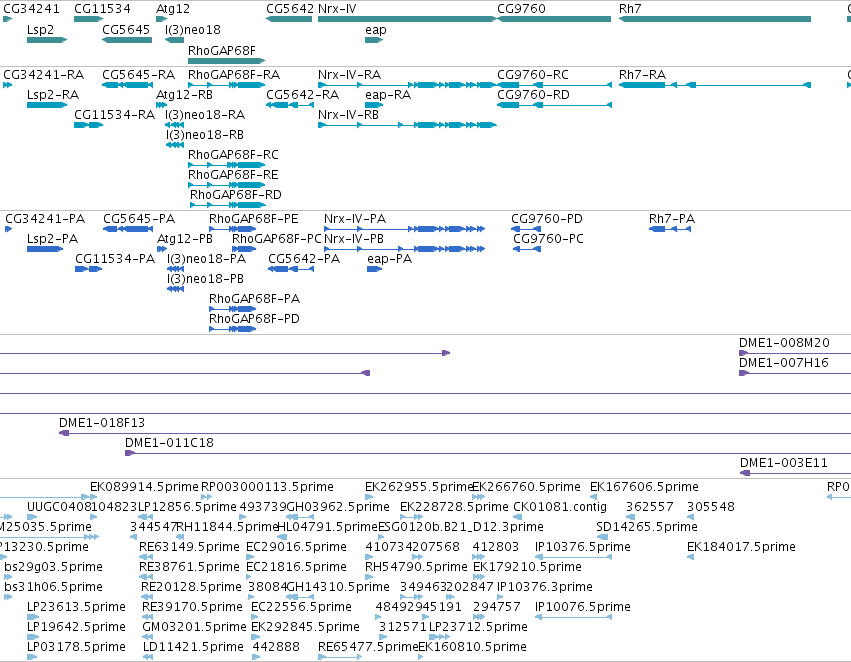Click the CG34241 gene label
851x662 pixels.
31,9
